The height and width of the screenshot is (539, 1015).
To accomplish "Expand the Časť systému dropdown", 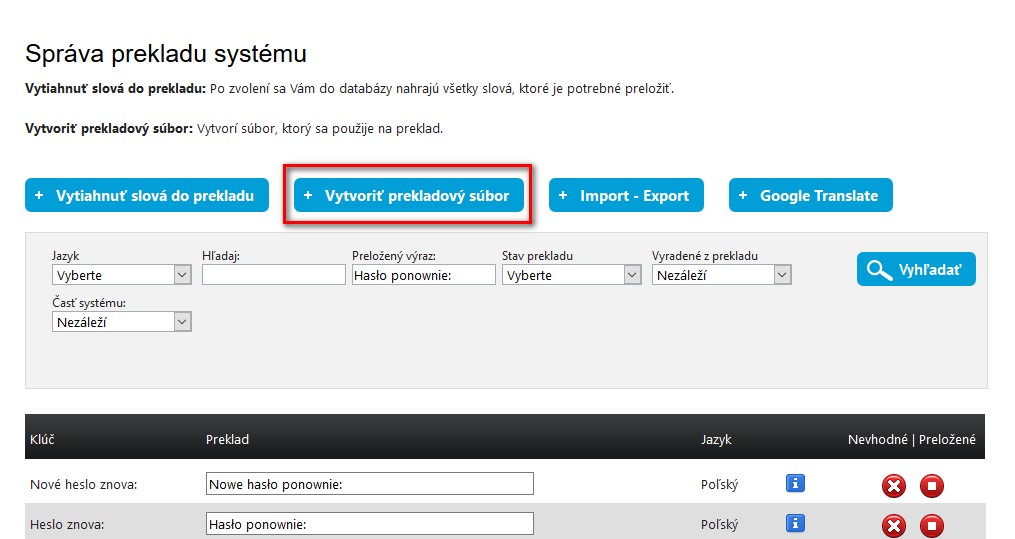I will (x=121, y=322).
